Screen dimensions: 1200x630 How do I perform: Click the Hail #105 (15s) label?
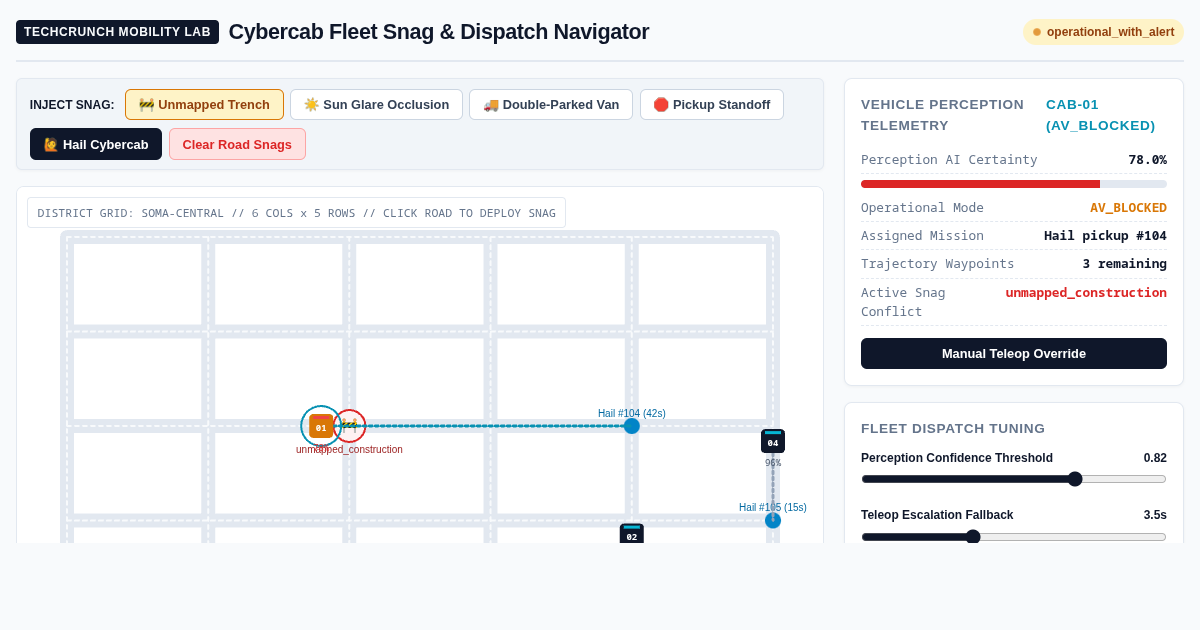pos(773,507)
